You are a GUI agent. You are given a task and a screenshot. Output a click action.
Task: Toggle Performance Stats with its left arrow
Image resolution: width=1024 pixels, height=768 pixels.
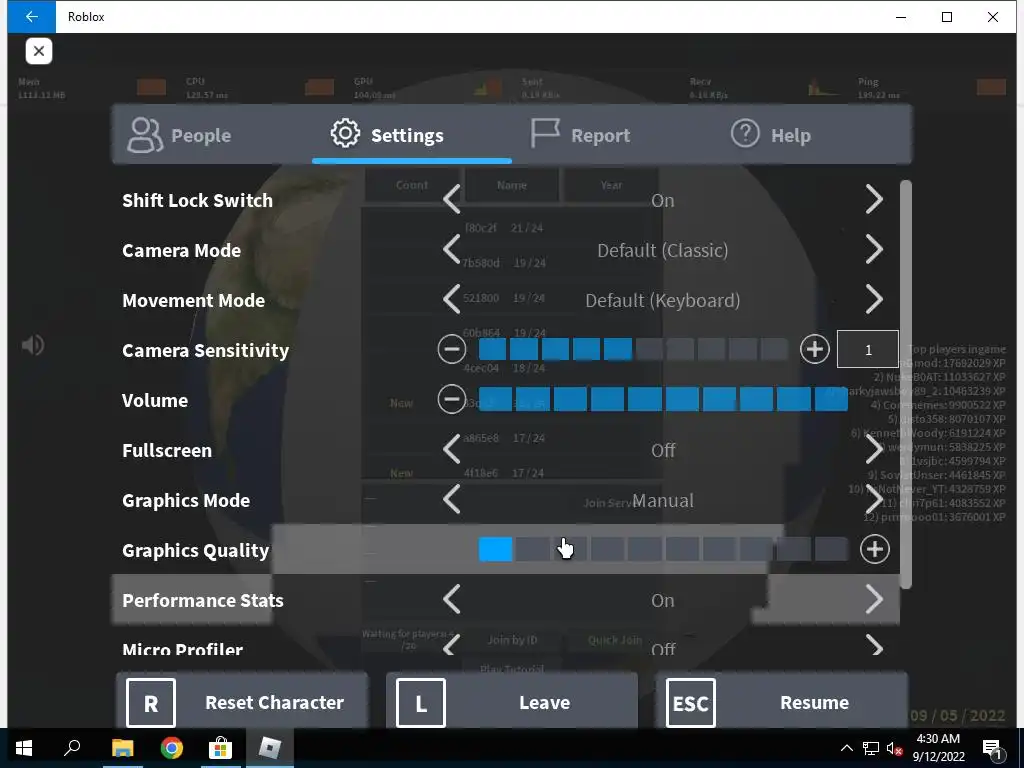(x=452, y=600)
